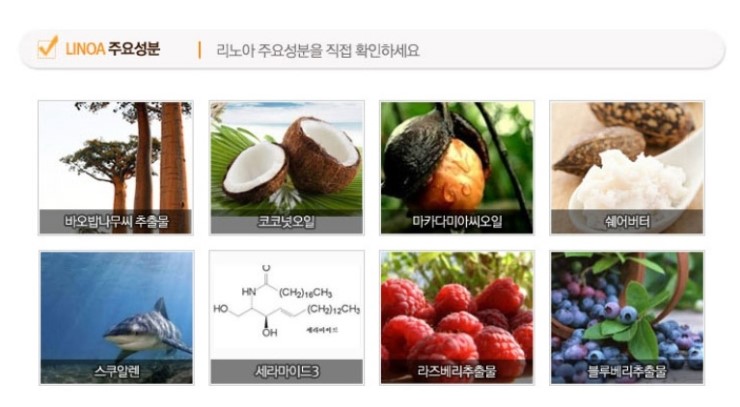Select the 라즈베리추출물 label
The image size is (740, 407).
pos(457,372)
